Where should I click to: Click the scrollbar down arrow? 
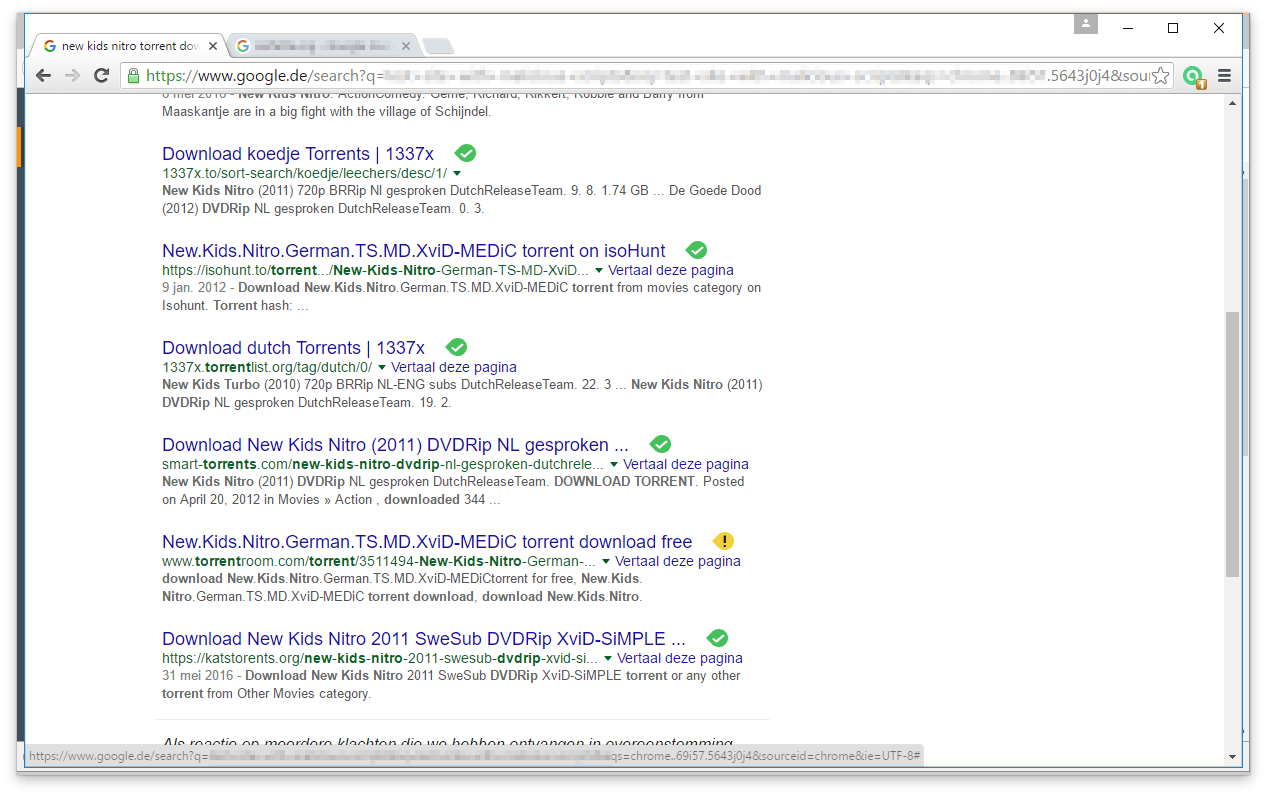click(1232, 757)
